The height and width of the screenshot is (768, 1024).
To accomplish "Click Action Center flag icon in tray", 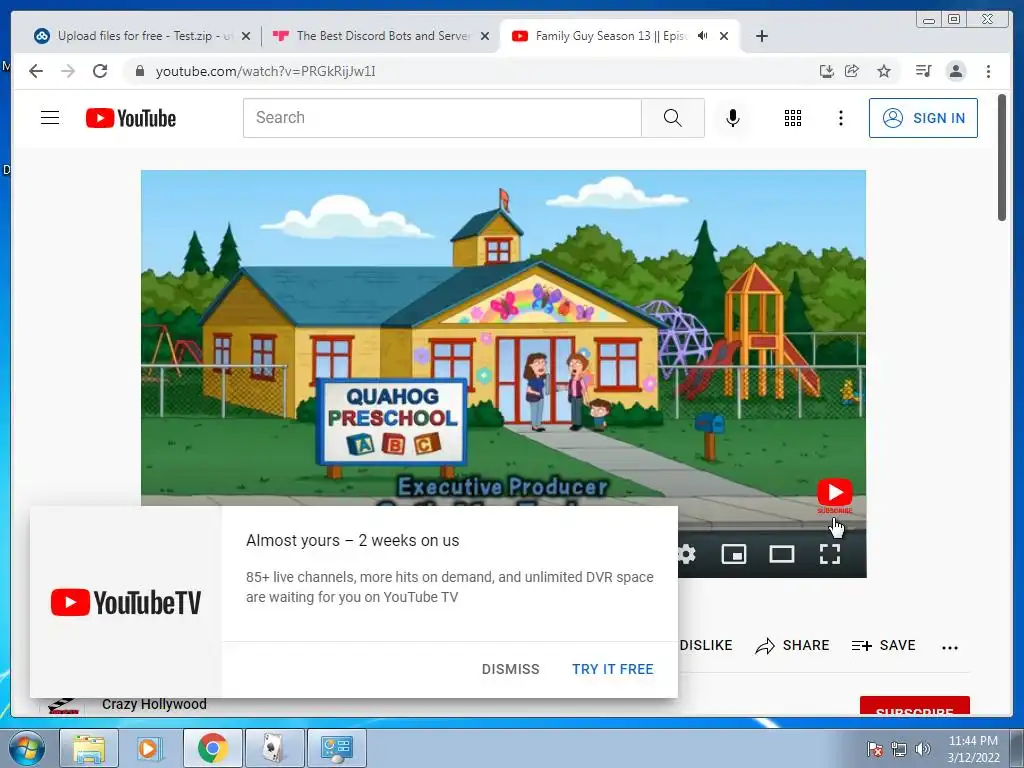I will 875,748.
